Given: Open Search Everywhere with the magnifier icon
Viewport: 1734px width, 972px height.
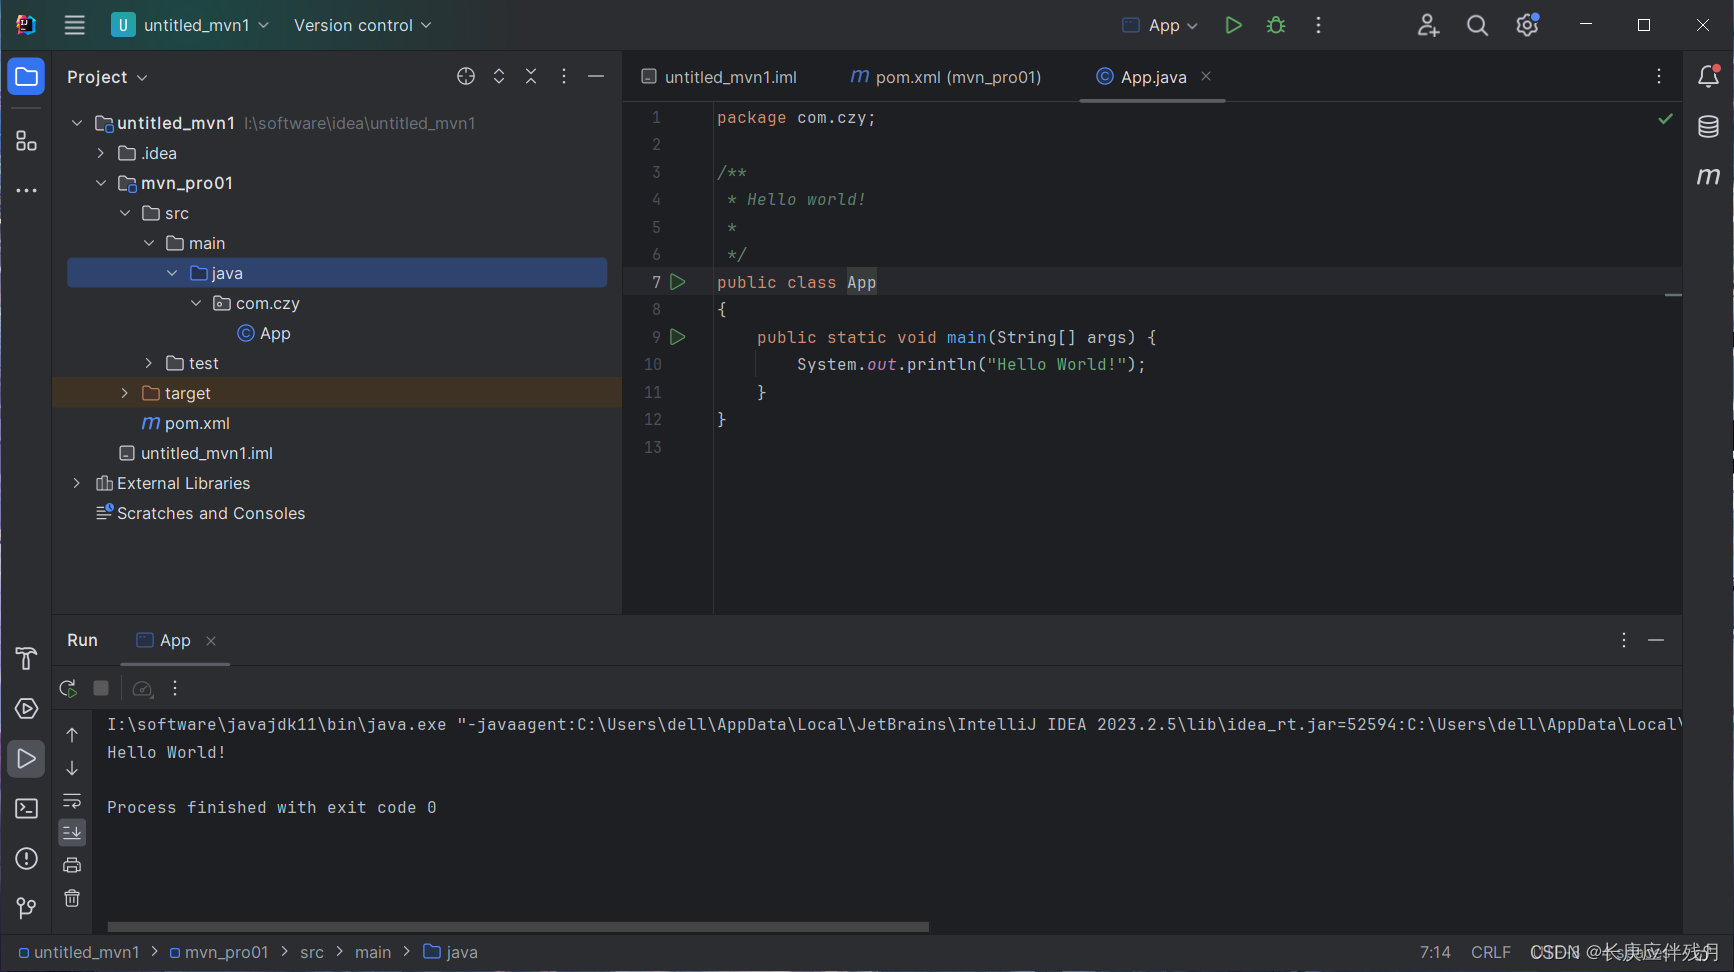Looking at the screenshot, I should [x=1477, y=24].
